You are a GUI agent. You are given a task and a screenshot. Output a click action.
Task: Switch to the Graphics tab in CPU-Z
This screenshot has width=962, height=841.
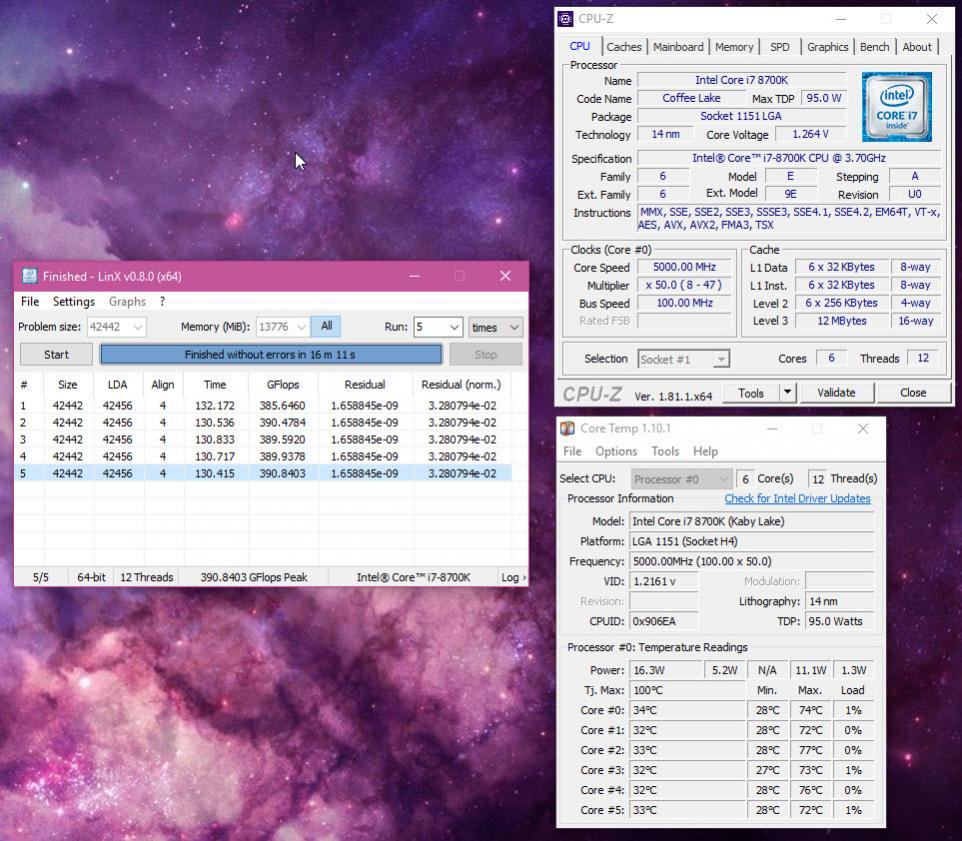point(828,47)
